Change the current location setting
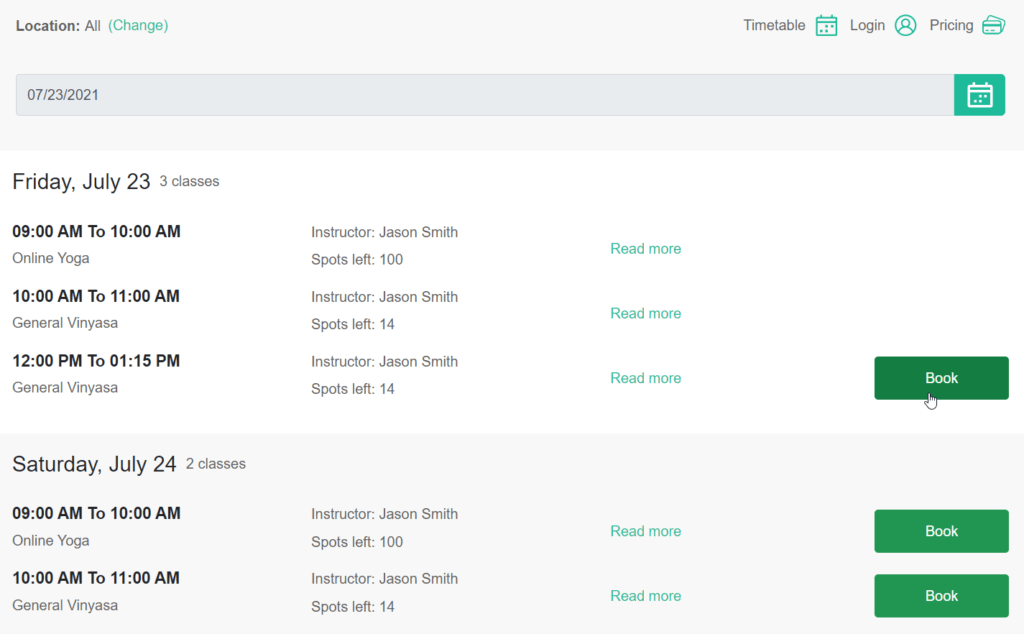The width and height of the screenshot is (1024, 634). pyautogui.click(x=138, y=25)
